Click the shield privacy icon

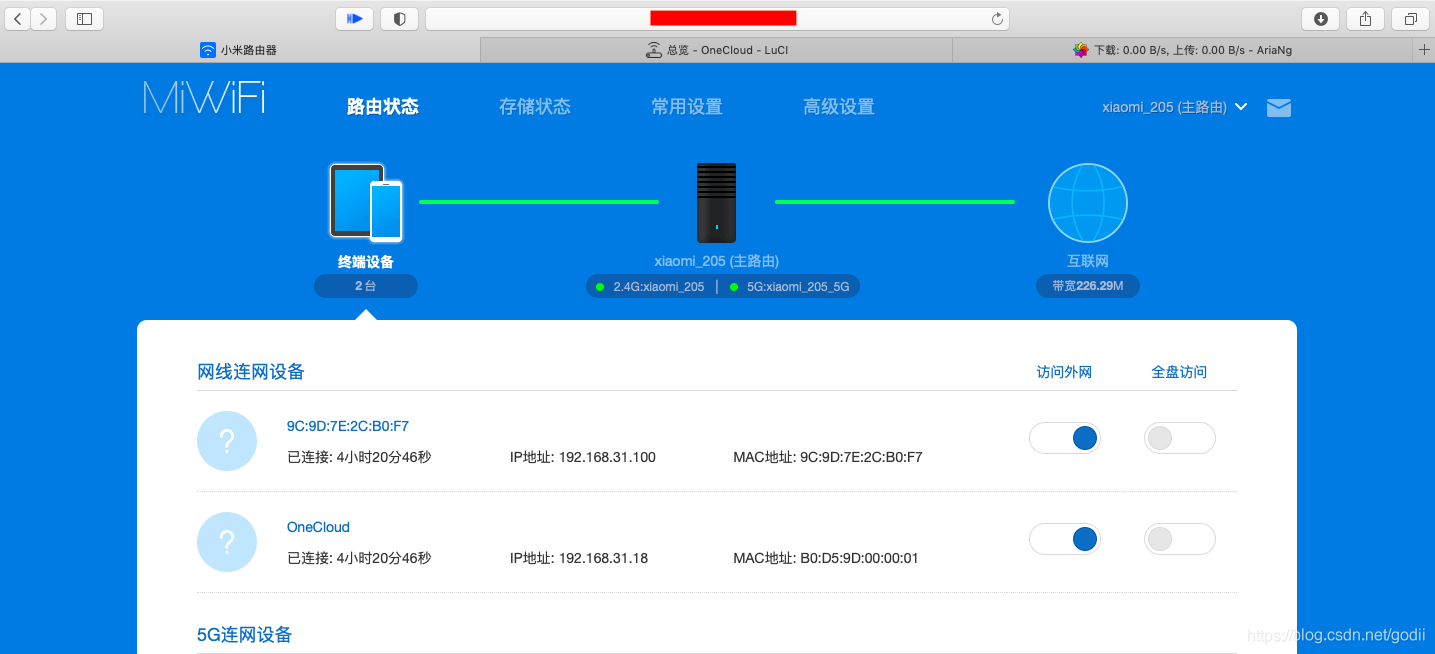(x=399, y=18)
